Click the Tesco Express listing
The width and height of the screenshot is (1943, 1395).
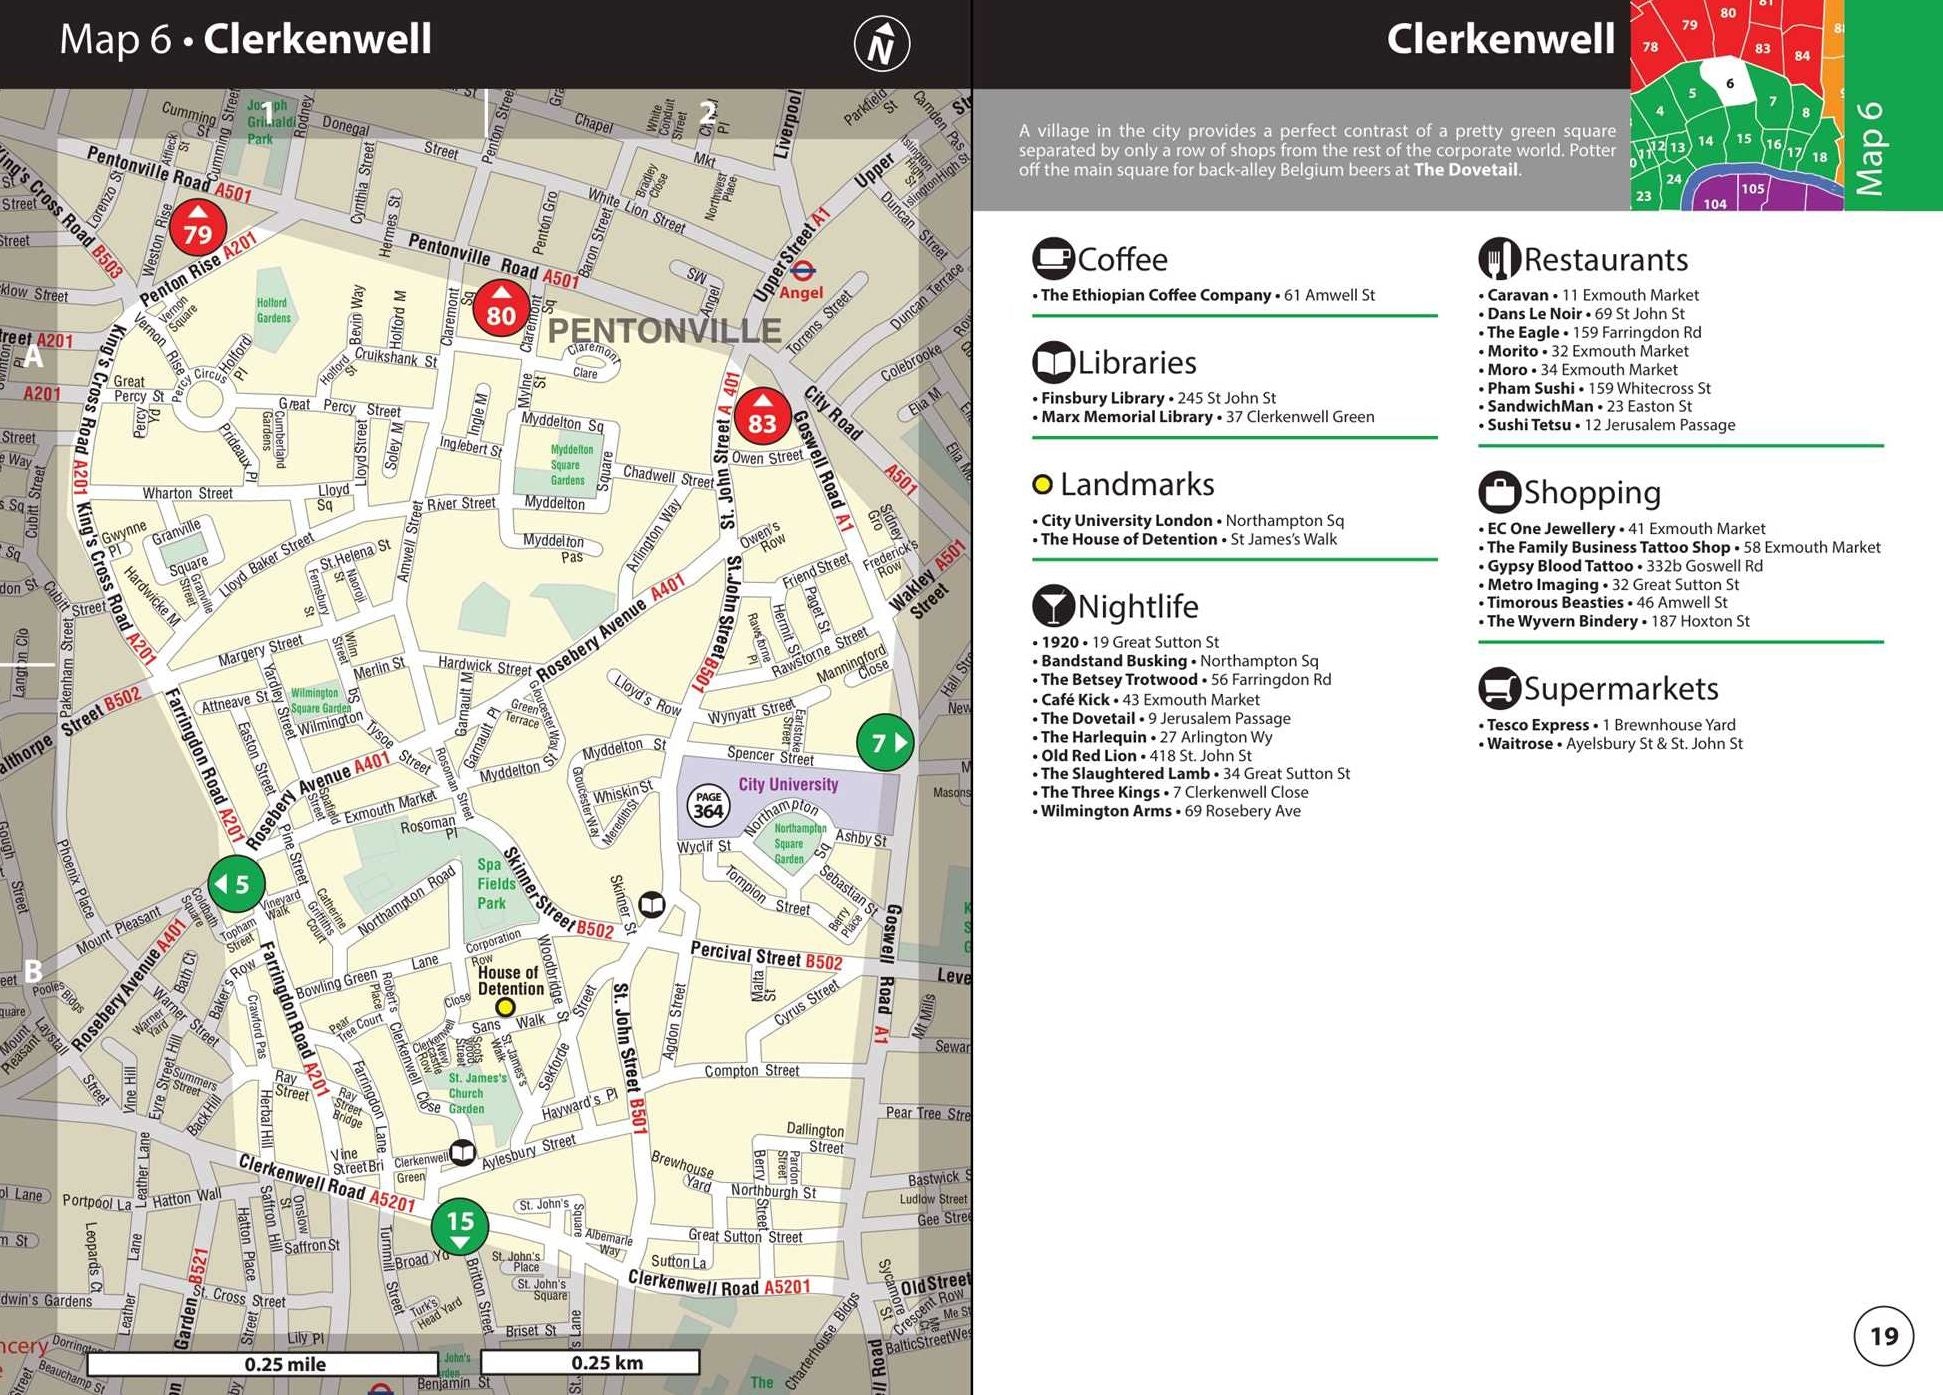point(1607,725)
